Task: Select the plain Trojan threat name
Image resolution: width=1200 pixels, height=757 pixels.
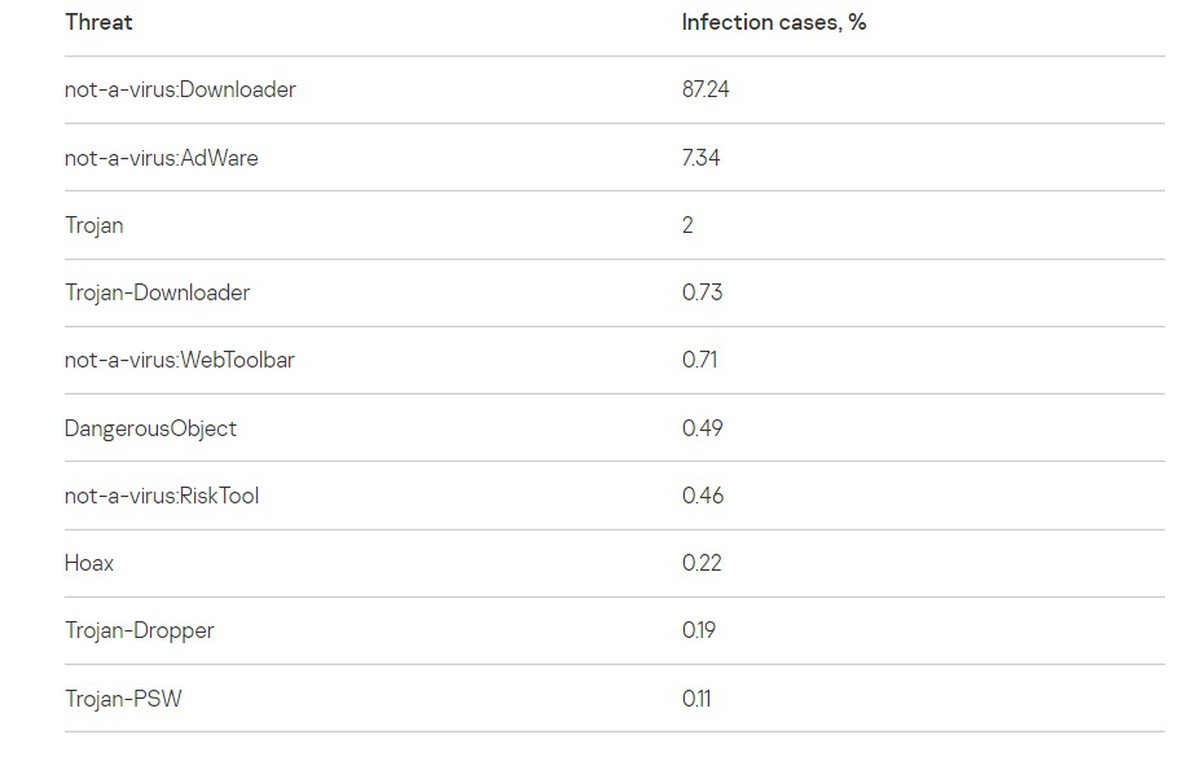Action: click(94, 225)
